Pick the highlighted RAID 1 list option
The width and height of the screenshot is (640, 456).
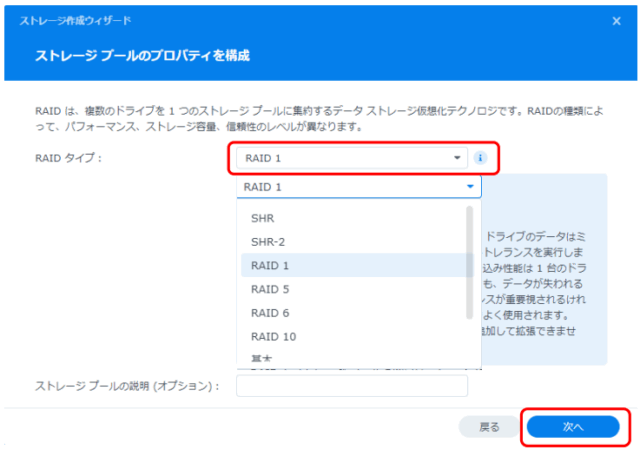[x=269, y=265]
